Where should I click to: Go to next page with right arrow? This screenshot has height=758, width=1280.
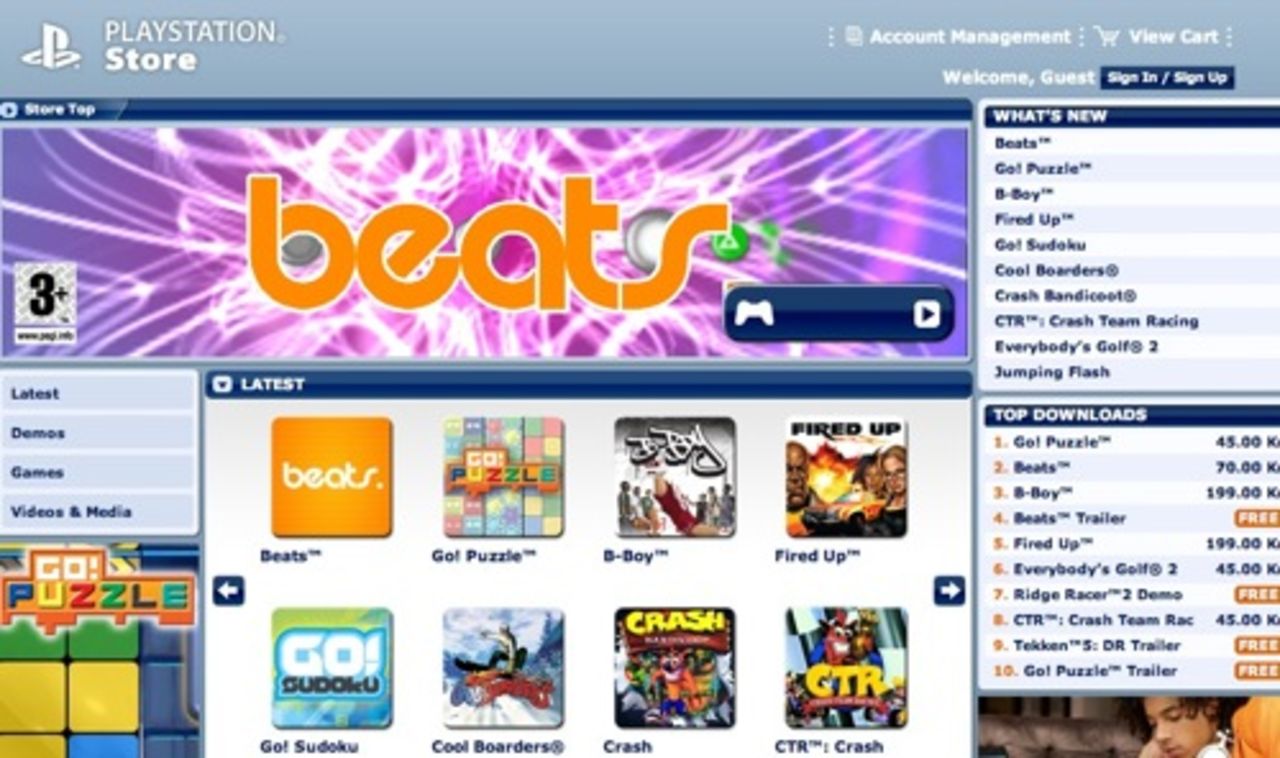[x=949, y=590]
